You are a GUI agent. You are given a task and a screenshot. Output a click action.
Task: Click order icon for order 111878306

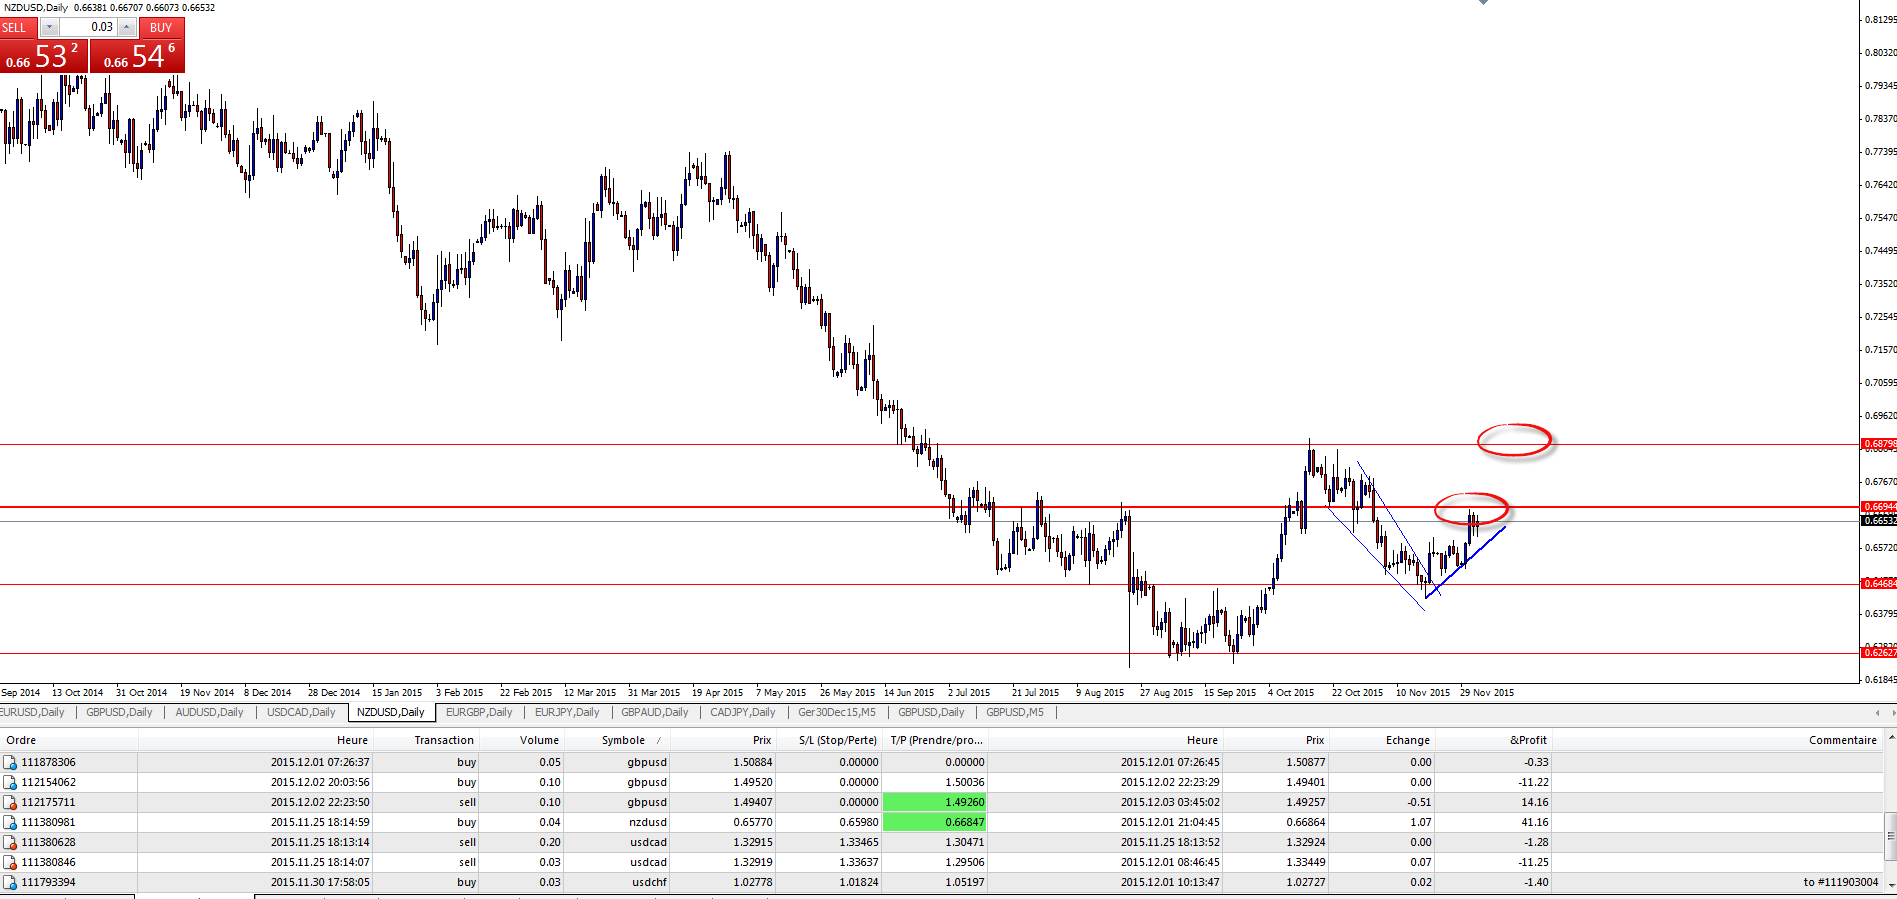click(10, 763)
